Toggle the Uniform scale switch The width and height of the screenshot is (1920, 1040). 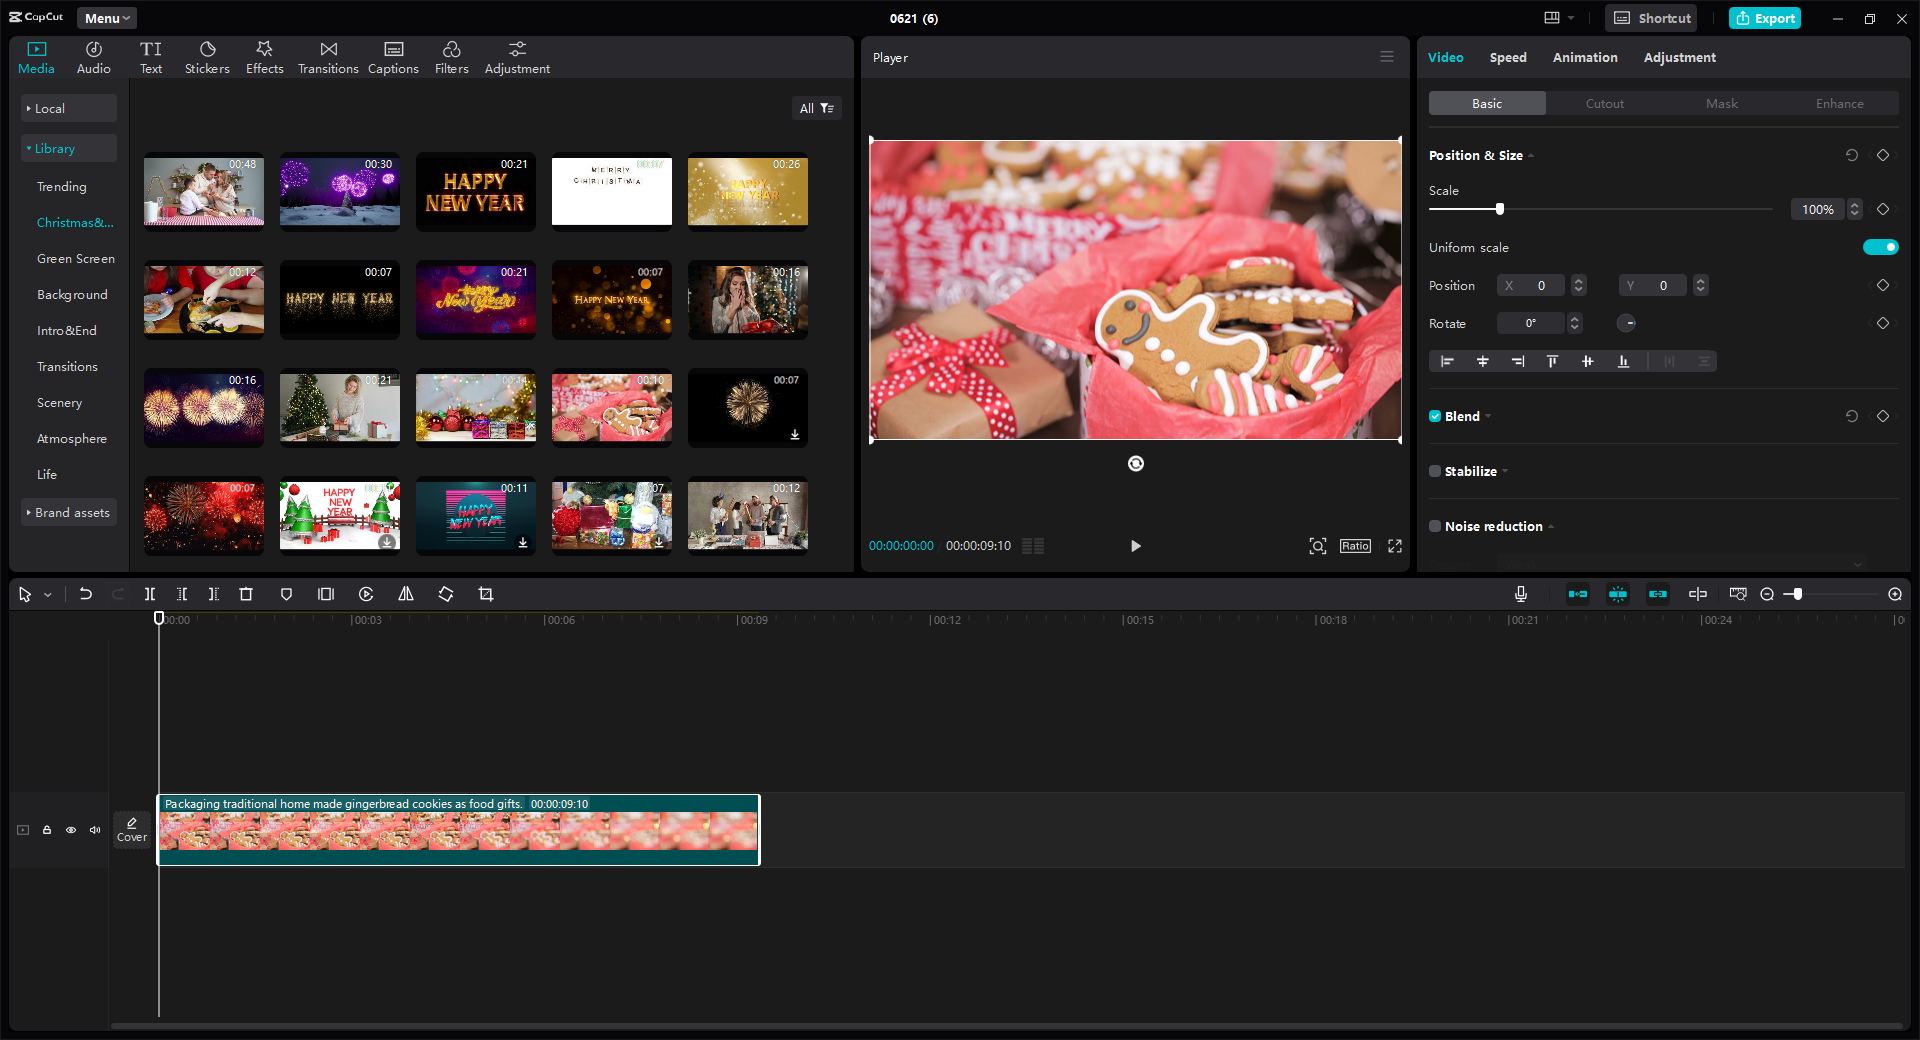point(1880,247)
